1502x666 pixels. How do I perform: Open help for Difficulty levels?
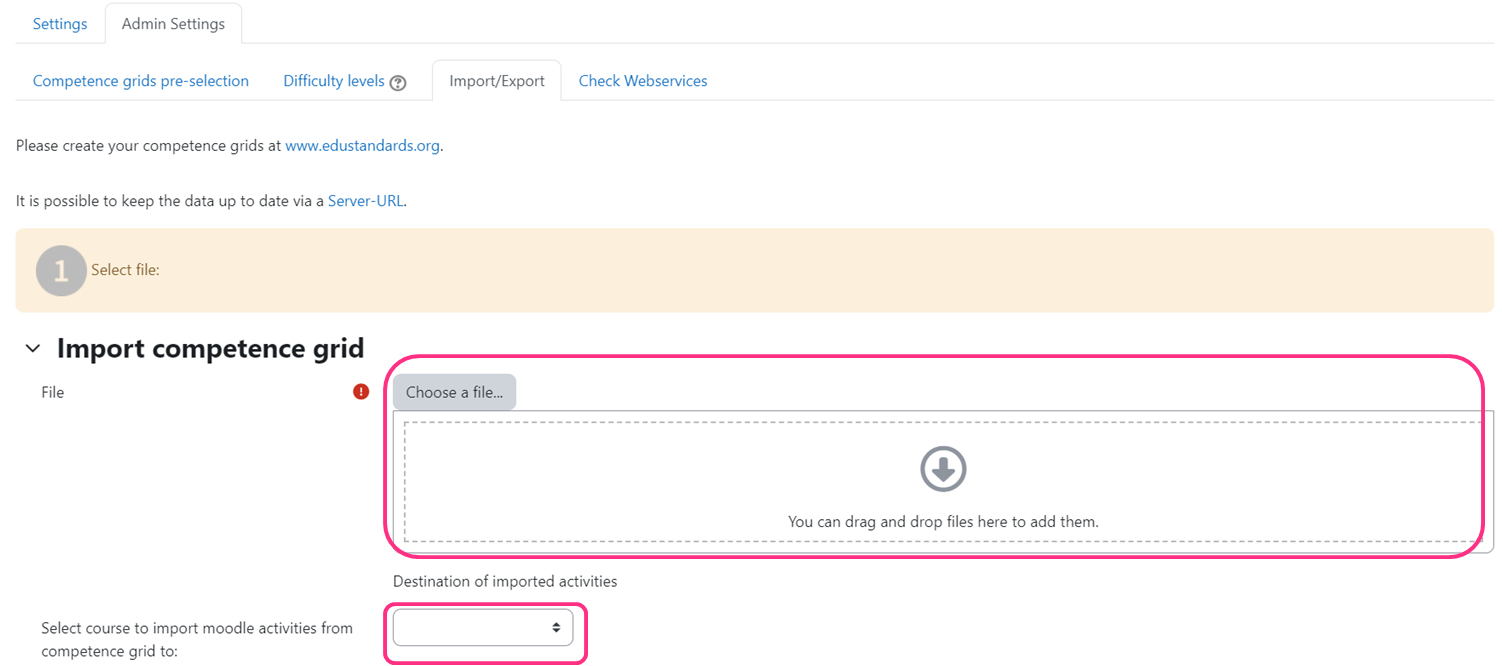tap(398, 83)
